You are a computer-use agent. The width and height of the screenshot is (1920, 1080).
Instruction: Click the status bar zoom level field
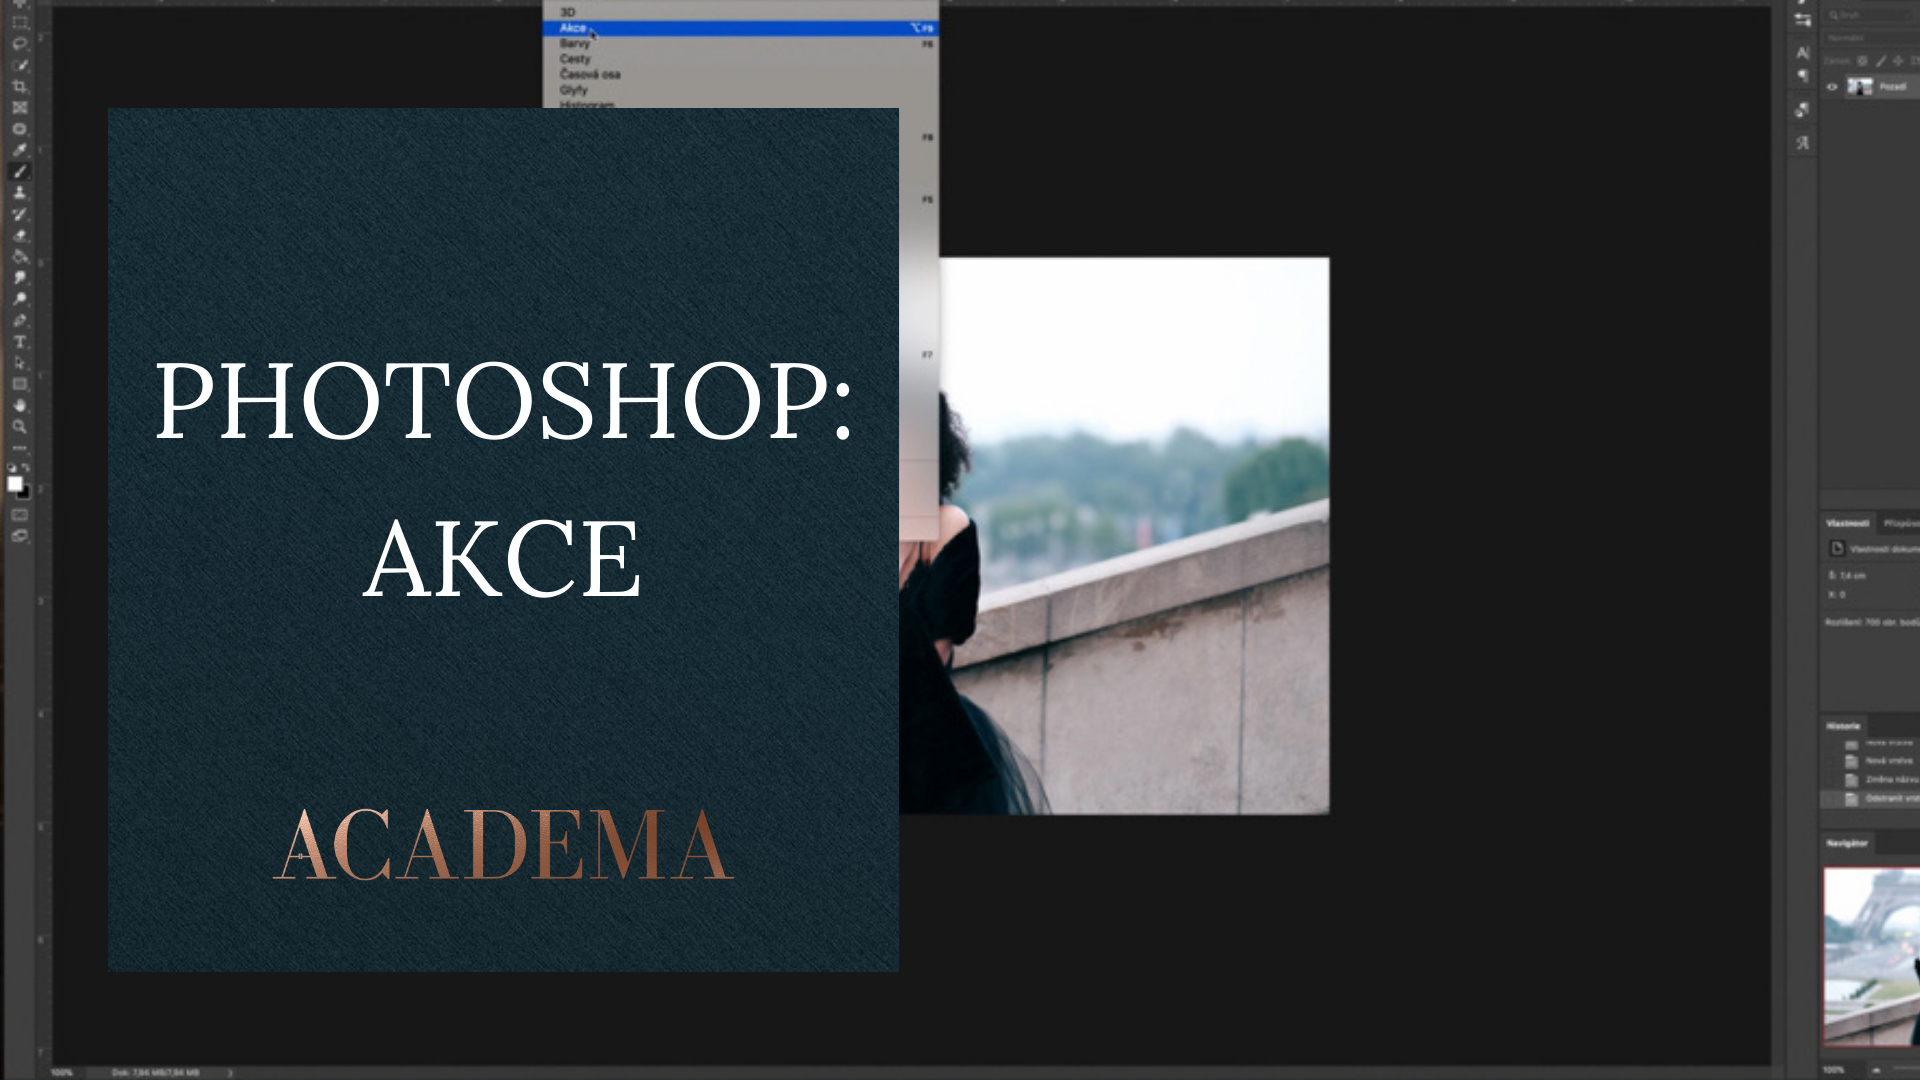click(x=62, y=1073)
